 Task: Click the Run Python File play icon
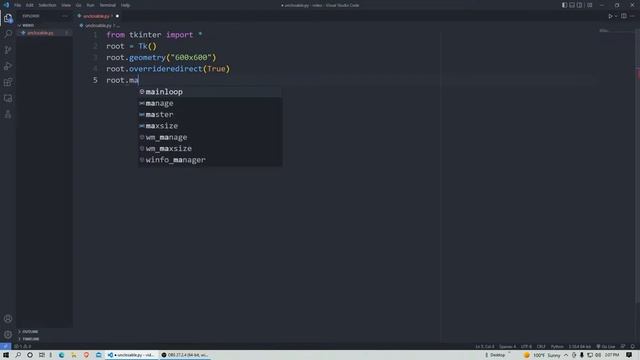[610, 16]
